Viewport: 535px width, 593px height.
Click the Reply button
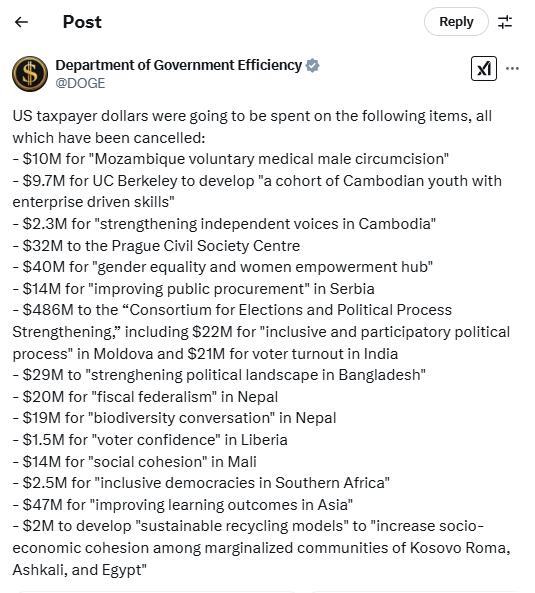pyautogui.click(x=456, y=22)
